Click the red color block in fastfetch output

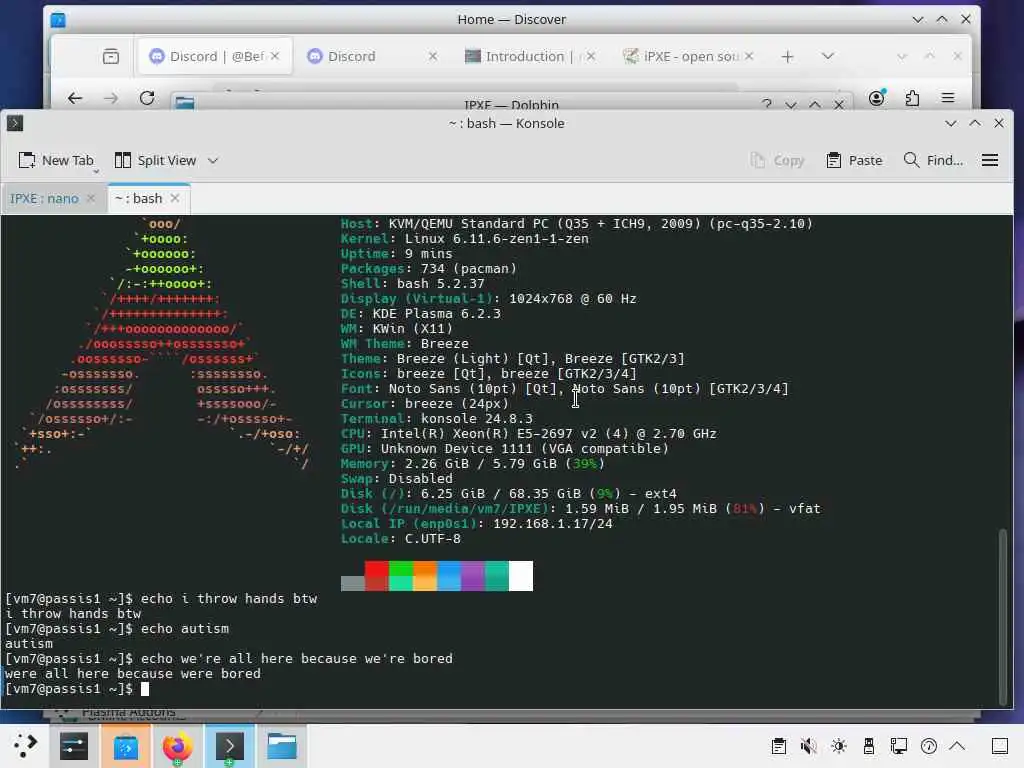tap(376, 576)
